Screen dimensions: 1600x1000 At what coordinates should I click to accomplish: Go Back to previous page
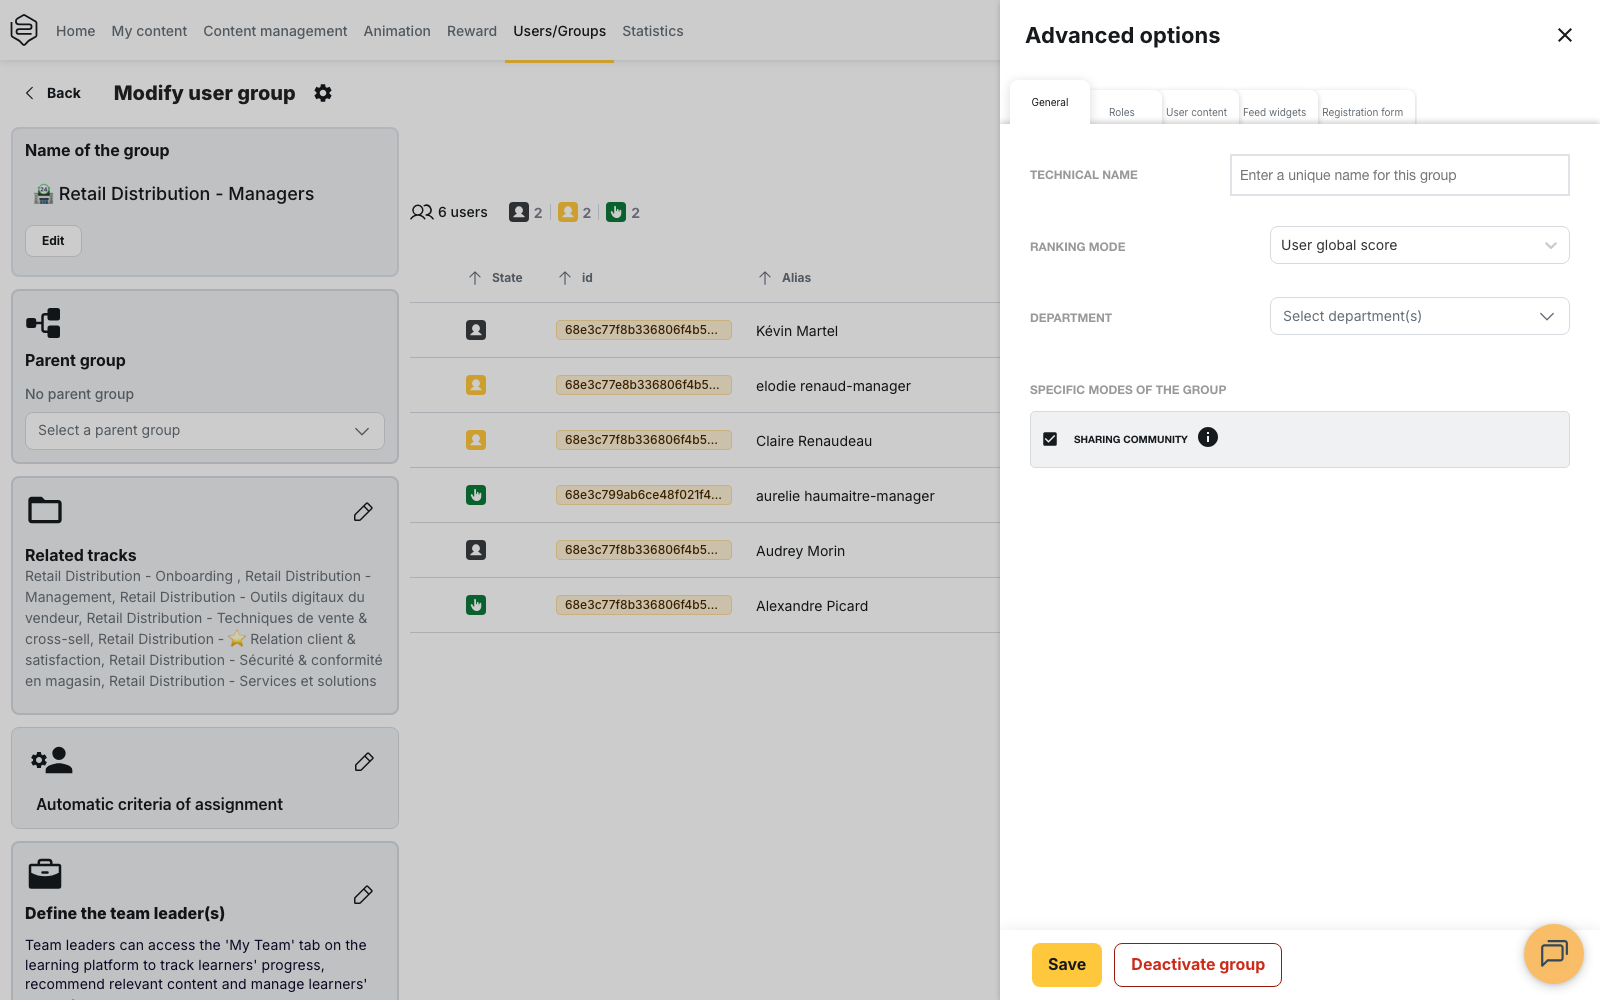click(53, 93)
